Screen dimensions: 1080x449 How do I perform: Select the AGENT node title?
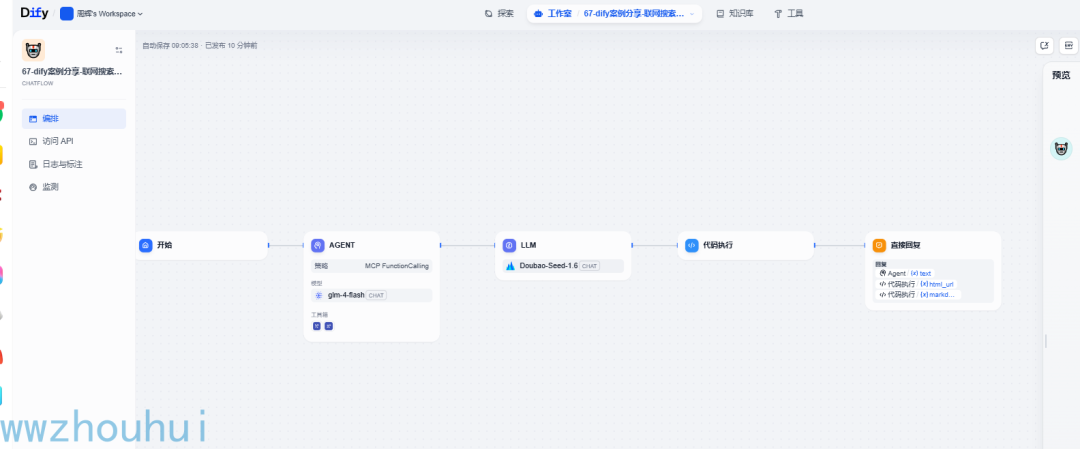pyautogui.click(x=342, y=245)
